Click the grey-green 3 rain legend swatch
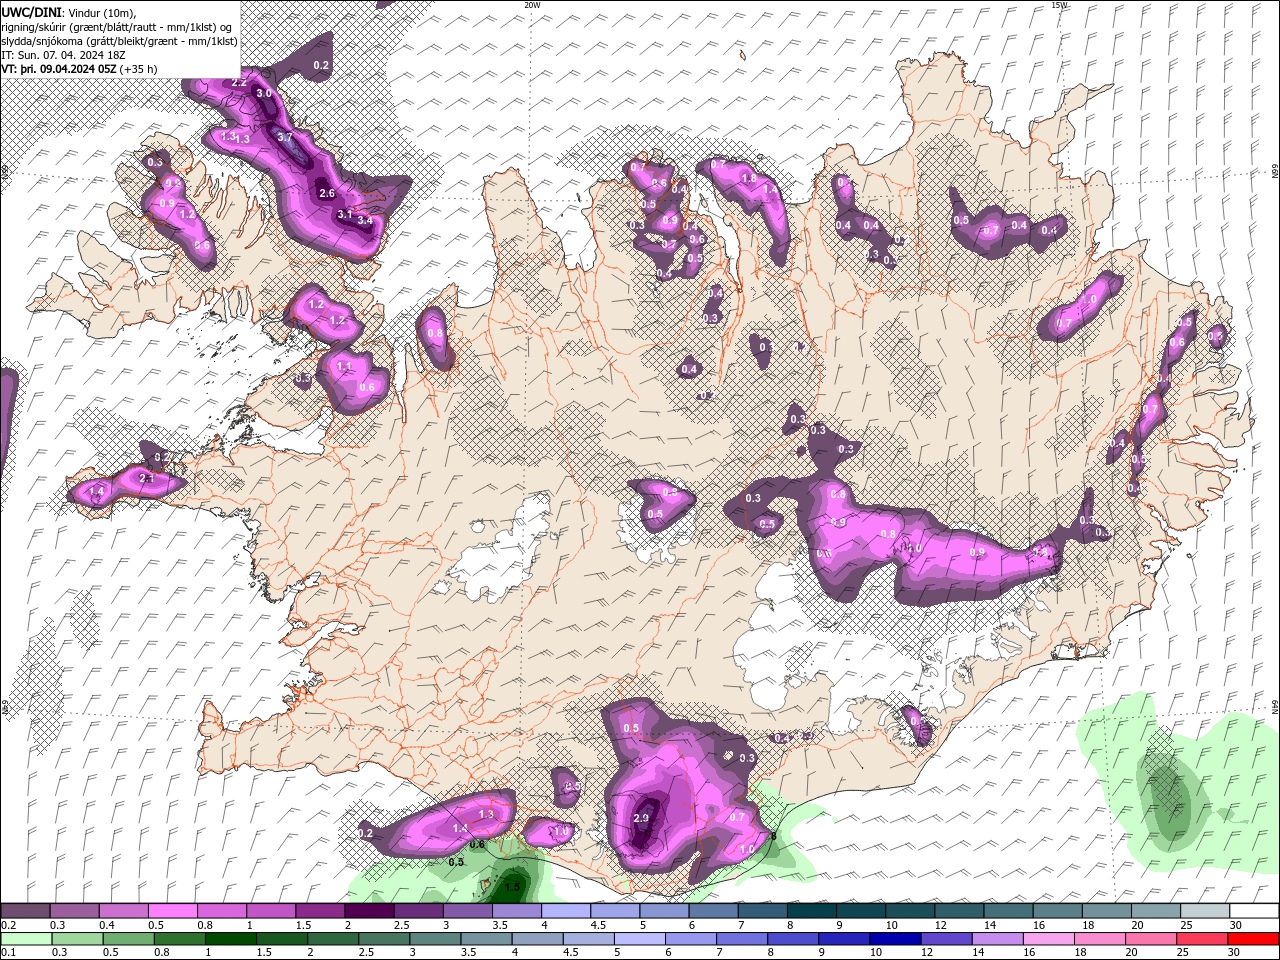 (x=435, y=939)
